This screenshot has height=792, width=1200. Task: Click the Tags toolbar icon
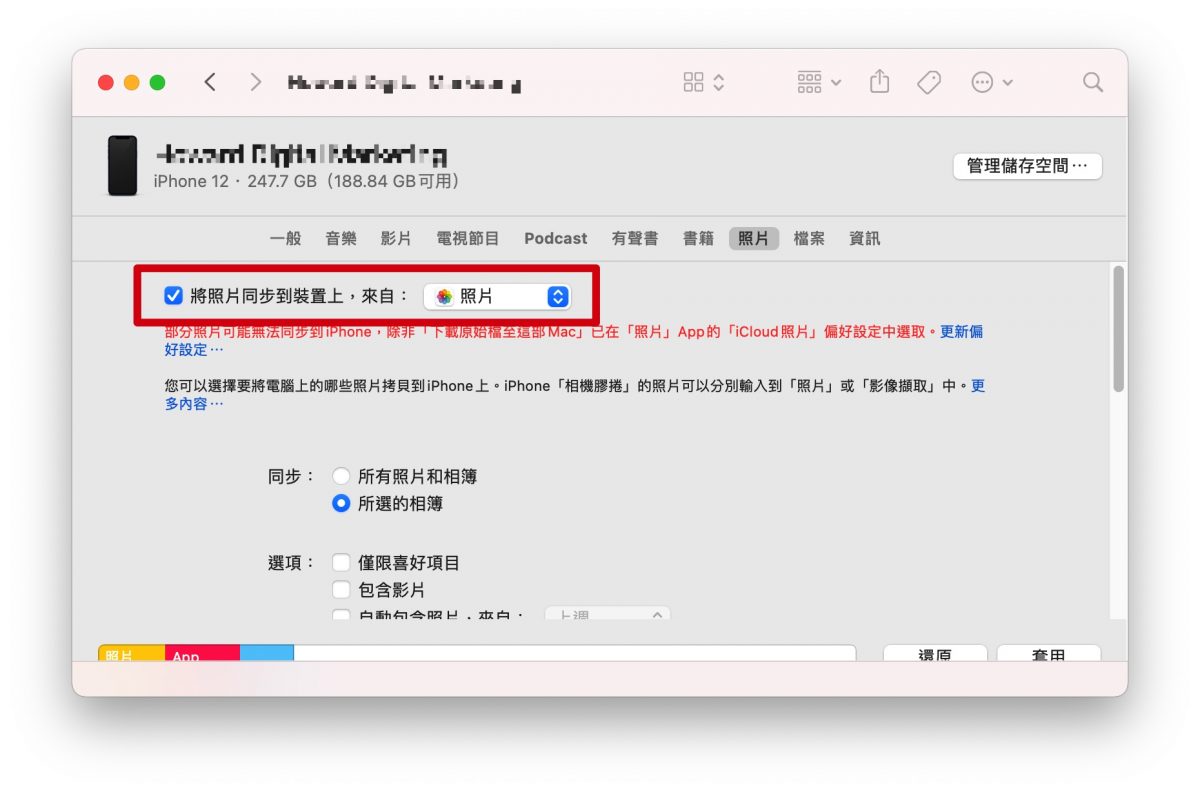(929, 82)
